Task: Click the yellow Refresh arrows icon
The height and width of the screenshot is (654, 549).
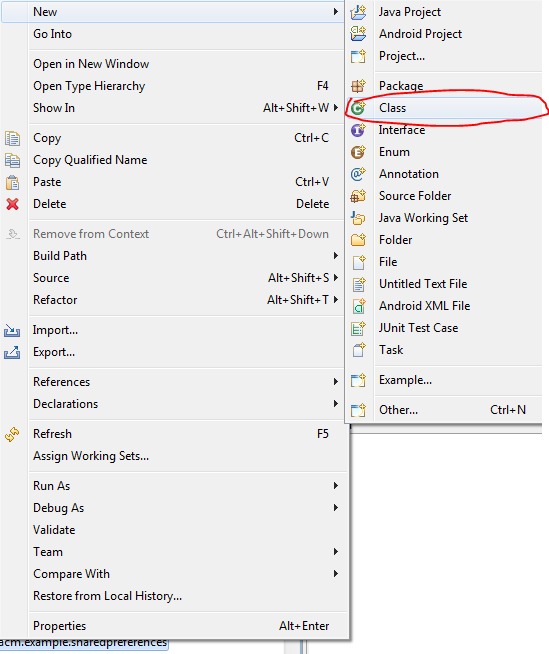Action: click(12, 434)
